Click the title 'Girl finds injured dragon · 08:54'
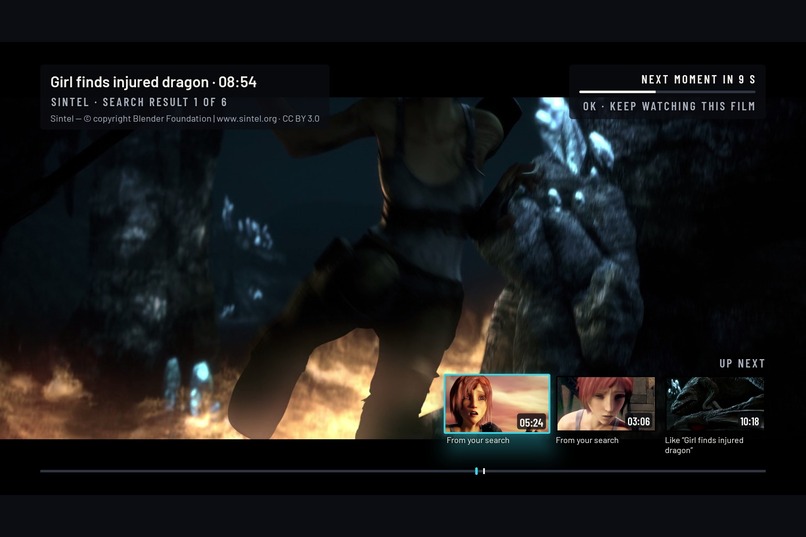 click(x=153, y=82)
